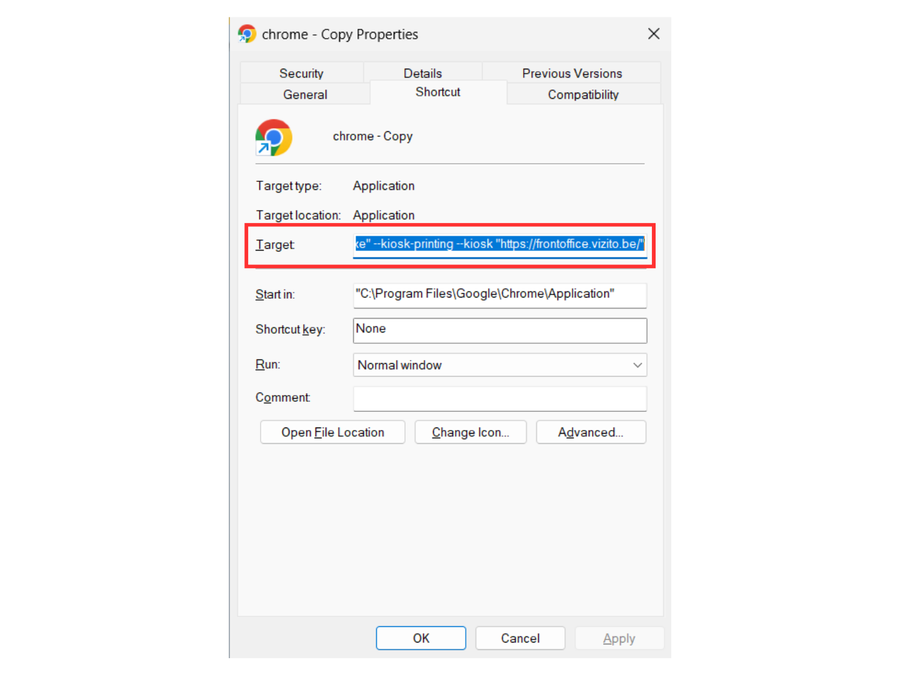This screenshot has width=900, height=675.
Task: Expand the Run window mode dropdown
Action: 499,365
